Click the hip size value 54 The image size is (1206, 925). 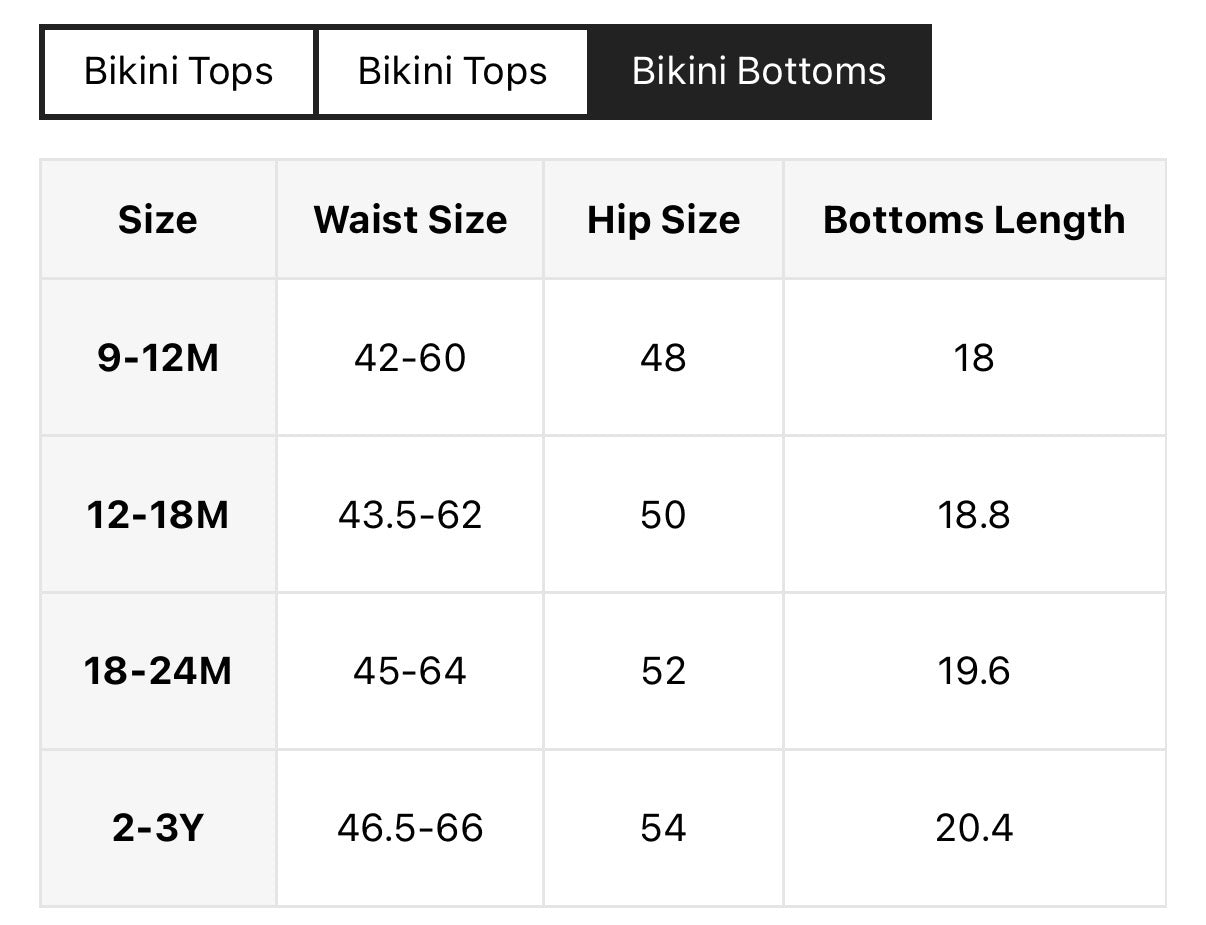pos(663,828)
